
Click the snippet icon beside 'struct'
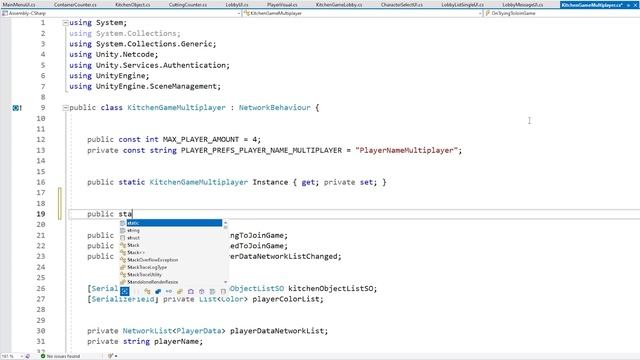point(122,238)
